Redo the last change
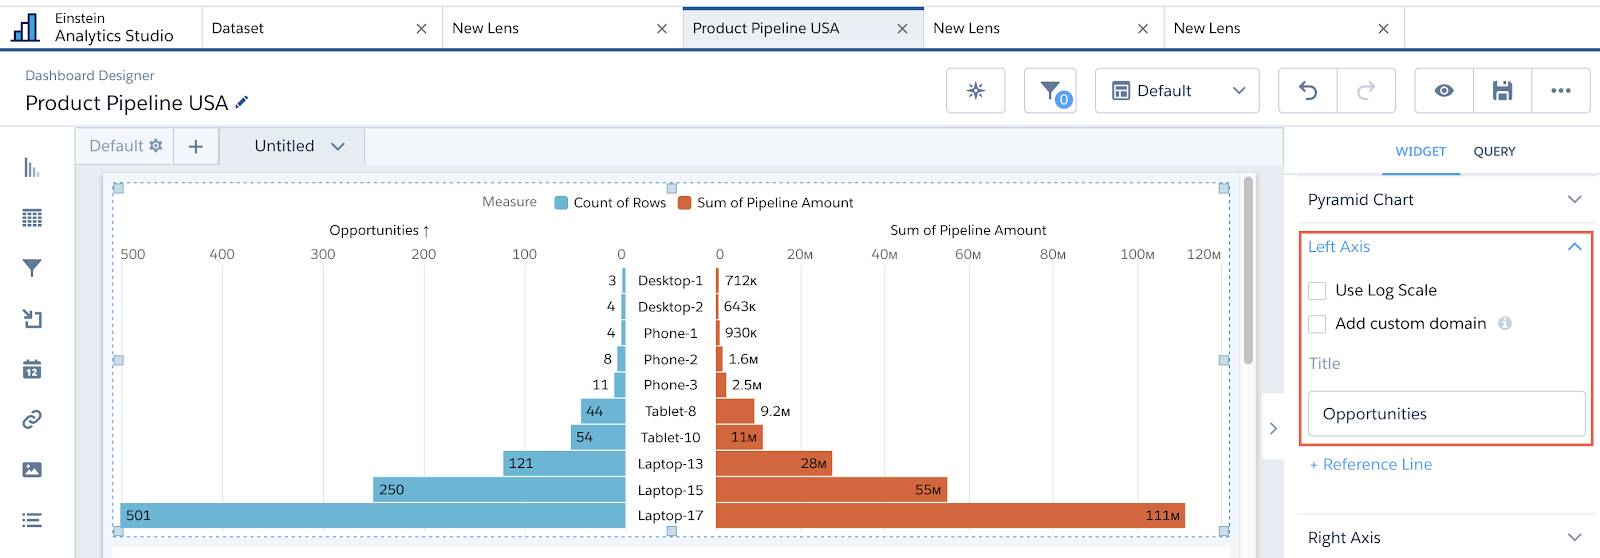This screenshot has width=1600, height=558. click(1365, 91)
